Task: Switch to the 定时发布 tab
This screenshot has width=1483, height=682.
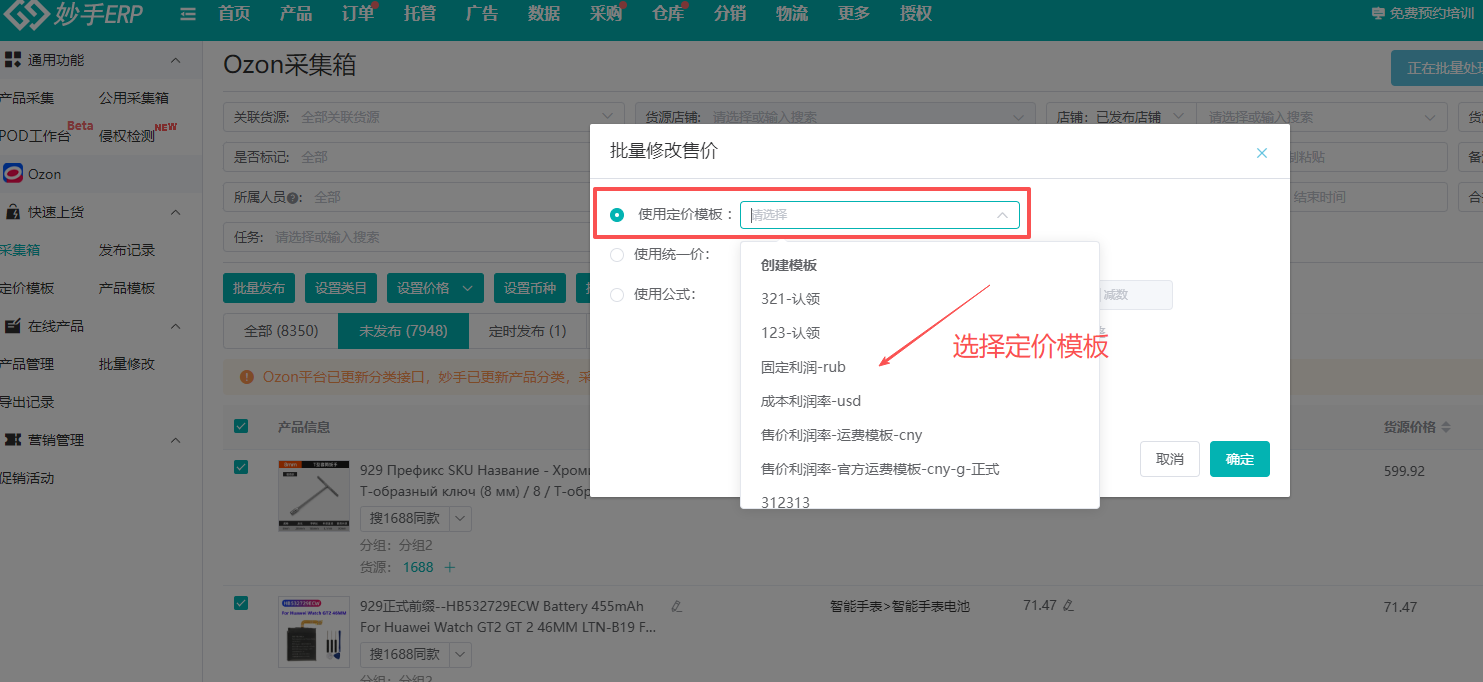Action: 527,331
